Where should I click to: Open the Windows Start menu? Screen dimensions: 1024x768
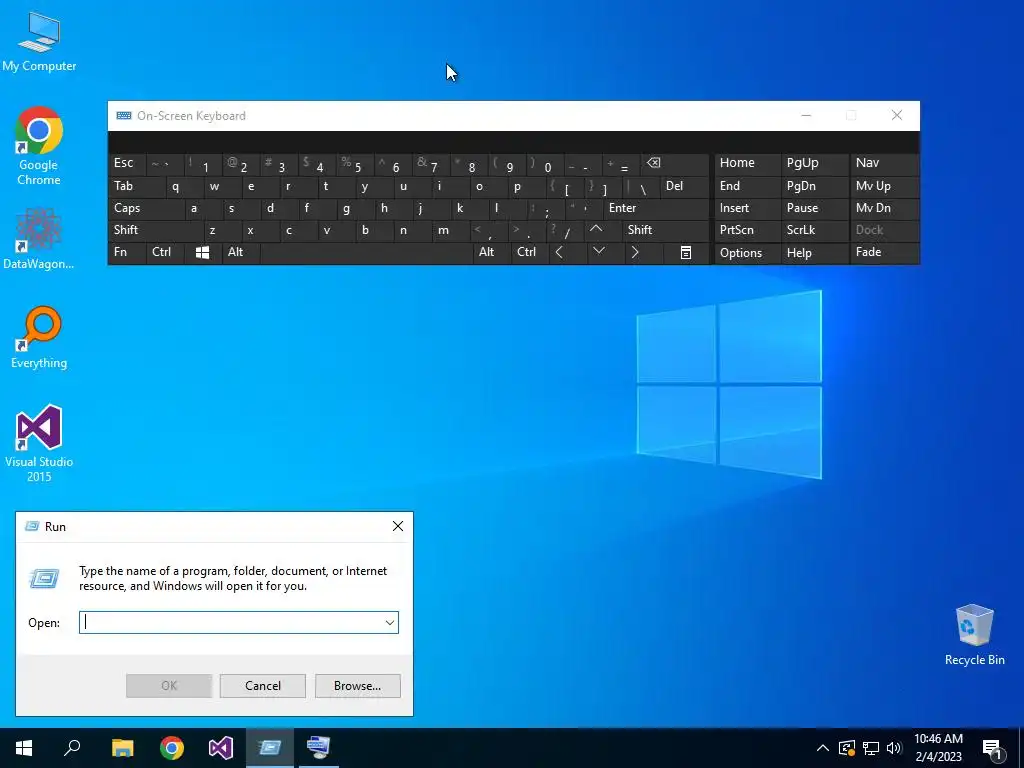click(24, 748)
